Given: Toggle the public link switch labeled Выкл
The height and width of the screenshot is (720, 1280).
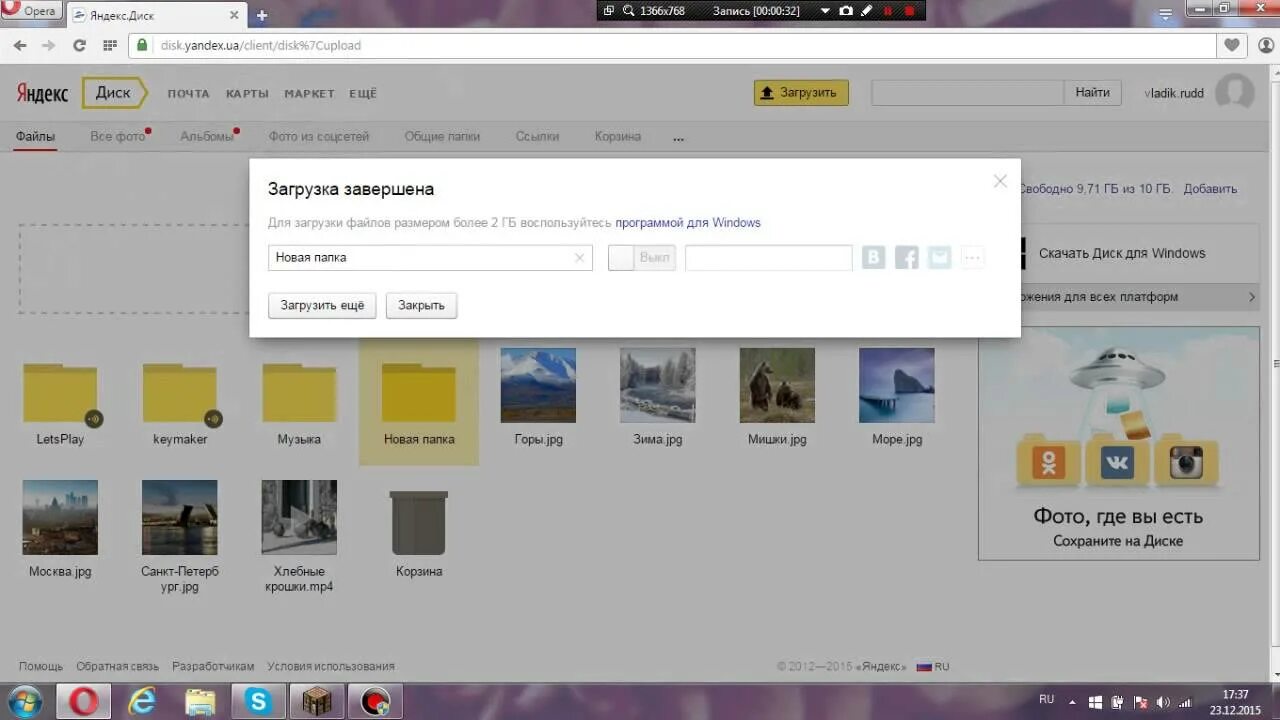Looking at the screenshot, I should click(642, 258).
